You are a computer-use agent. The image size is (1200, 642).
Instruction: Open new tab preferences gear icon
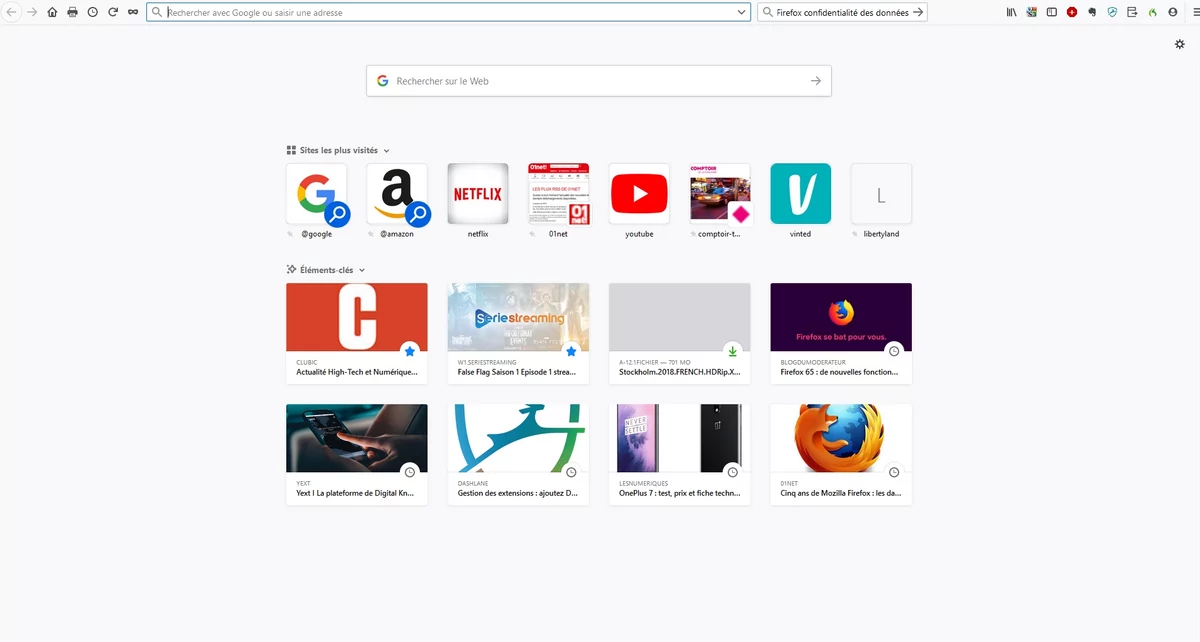pos(1180,44)
